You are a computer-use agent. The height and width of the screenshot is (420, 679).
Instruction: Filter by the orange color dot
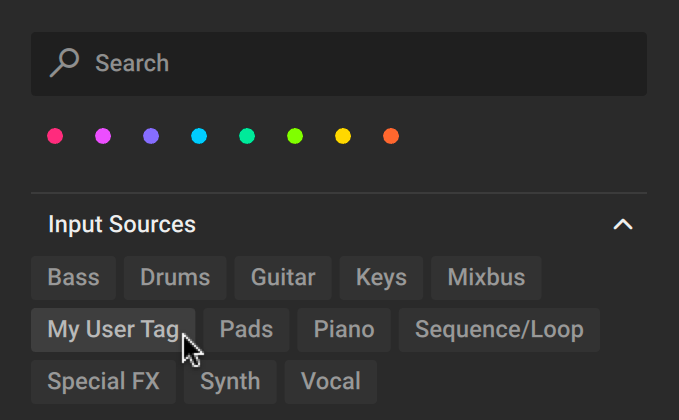click(391, 136)
